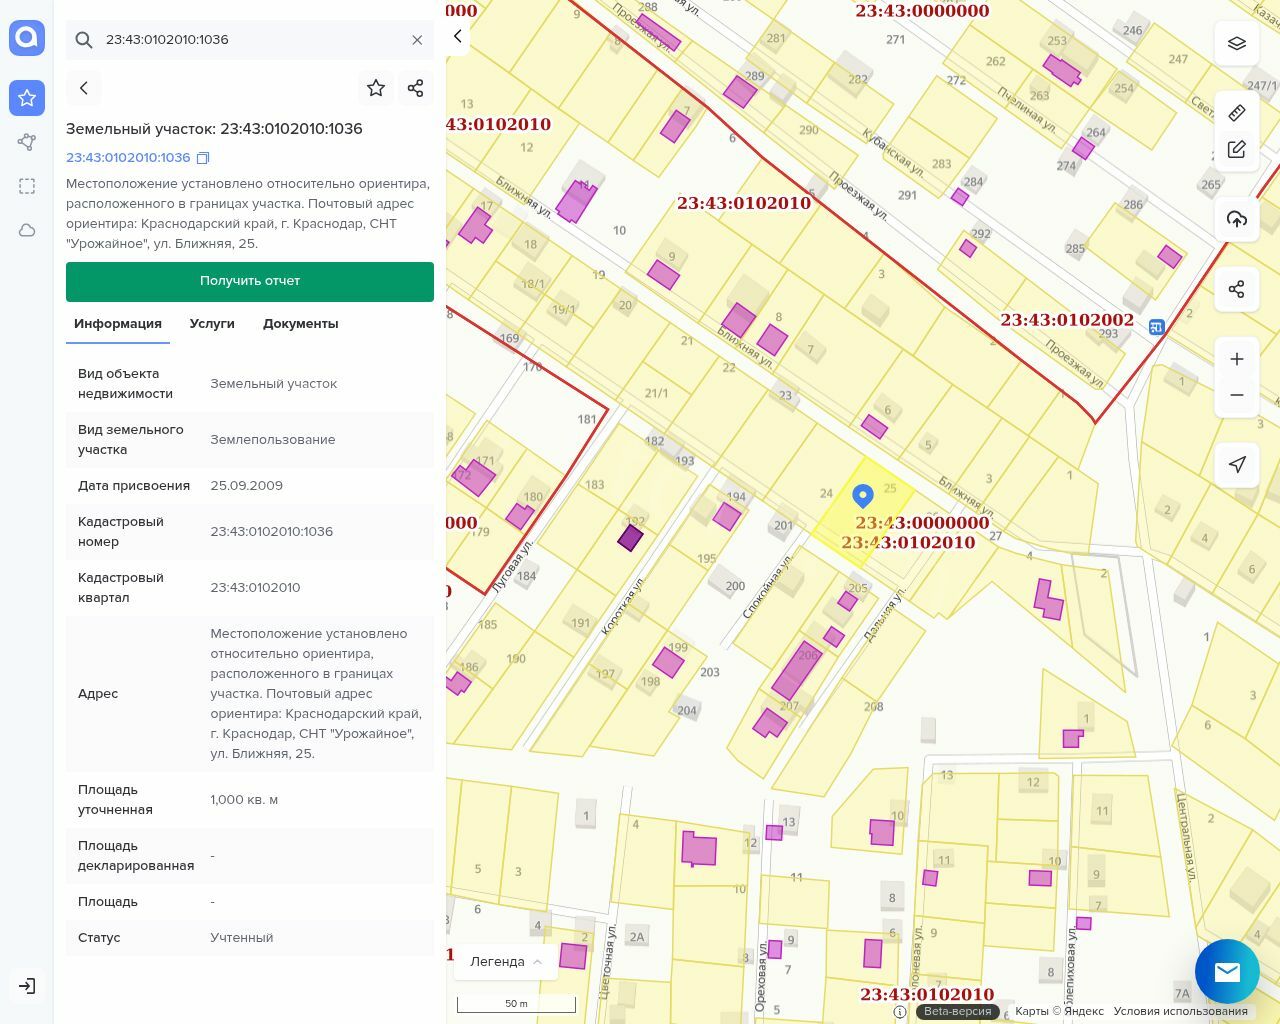Screen dimensions: 1280x1024
Task: Open the map layers switcher
Action: (1237, 44)
